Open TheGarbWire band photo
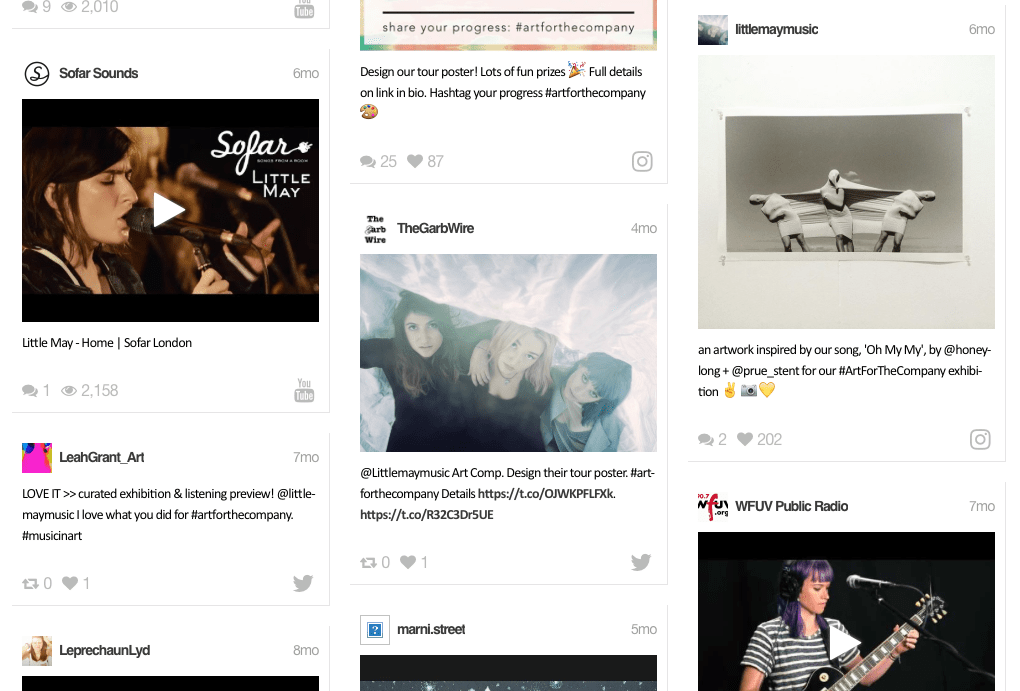This screenshot has width=1020, height=691. pos(508,352)
